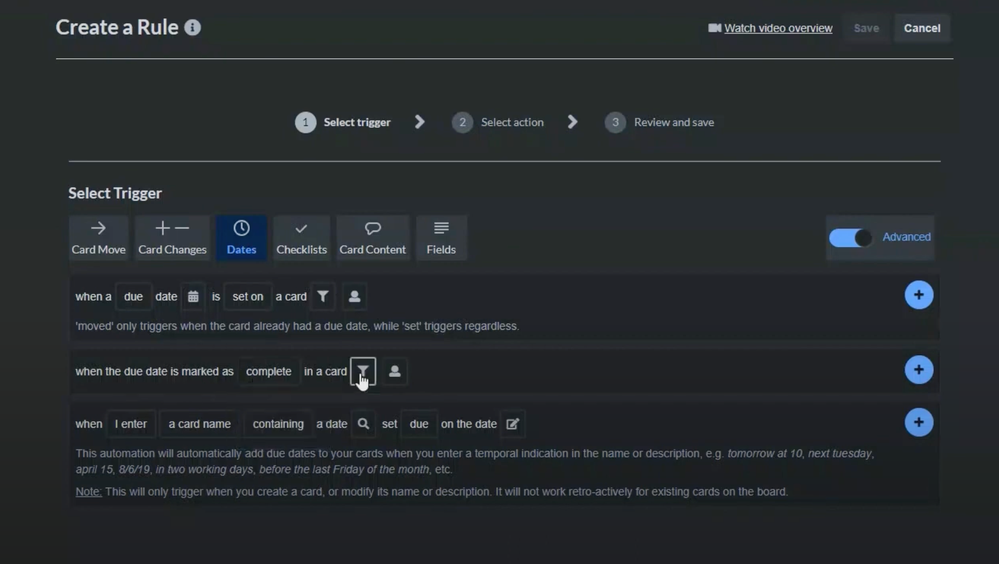This screenshot has height=564, width=999.
Task: Add the due date set trigger with plus
Action: pyautogui.click(x=919, y=295)
